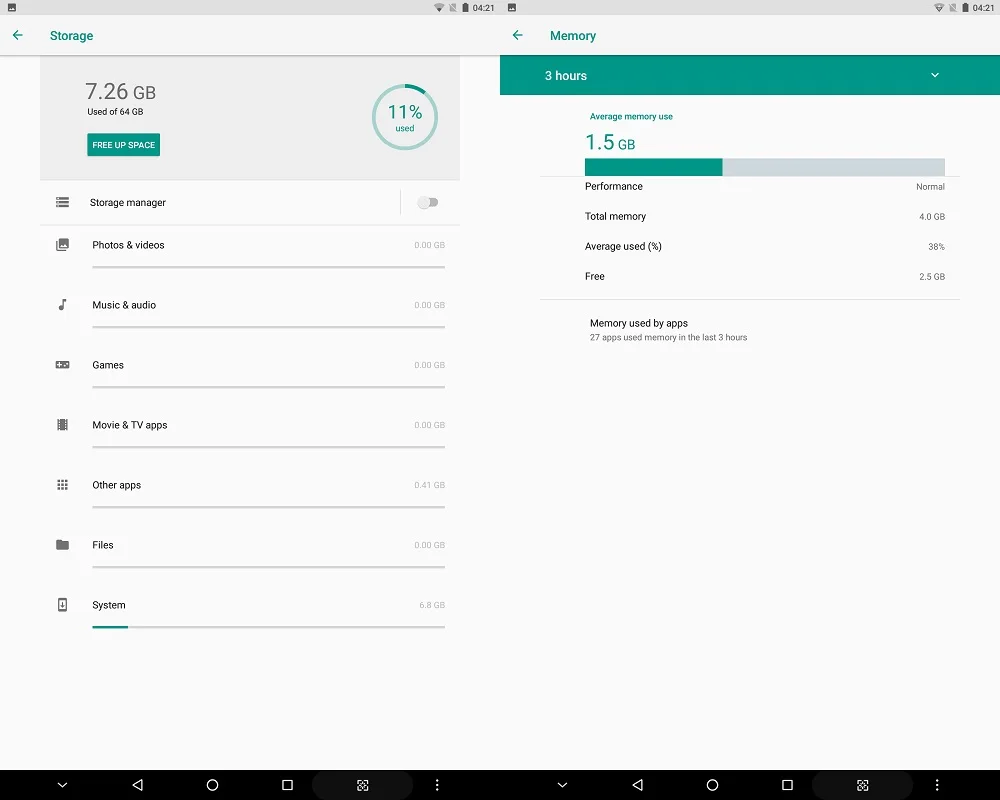Tap Wi-Fi status icon on Storage screen

point(439,8)
